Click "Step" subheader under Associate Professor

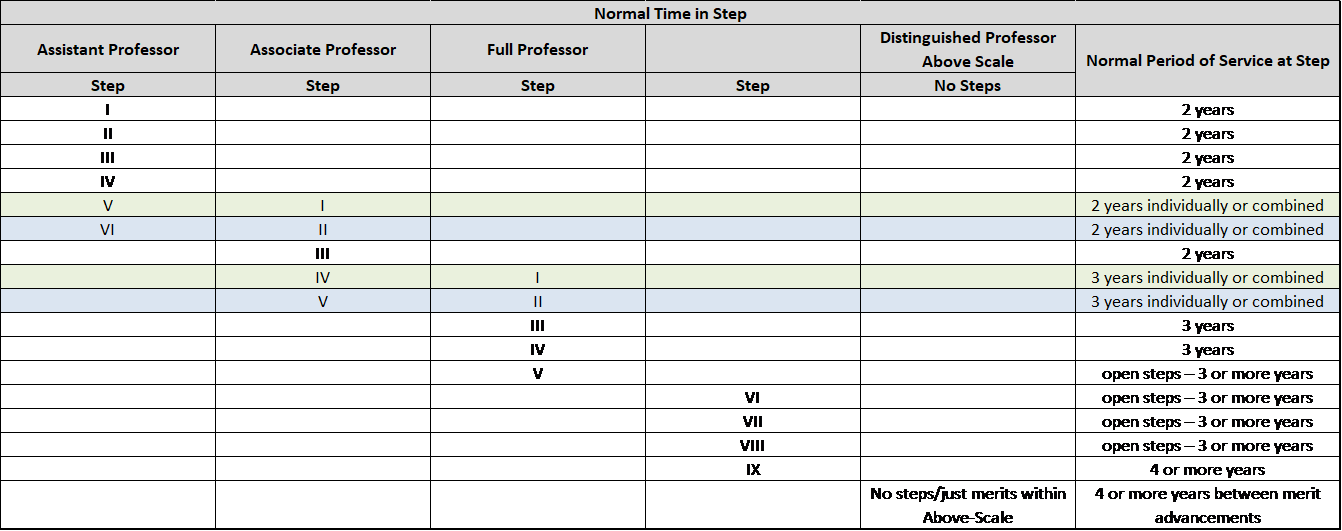click(x=323, y=86)
